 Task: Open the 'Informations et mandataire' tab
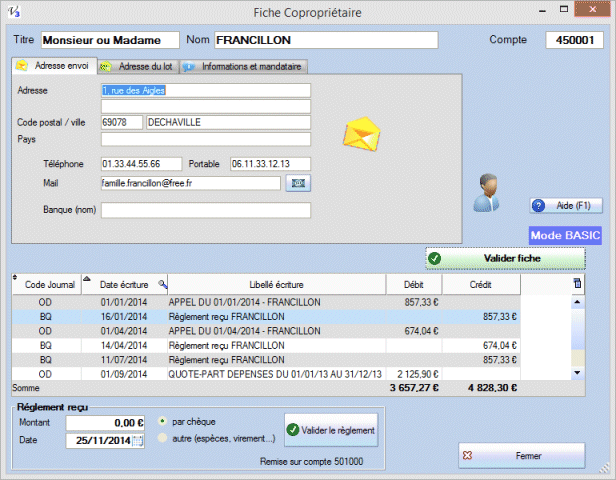tap(244, 66)
